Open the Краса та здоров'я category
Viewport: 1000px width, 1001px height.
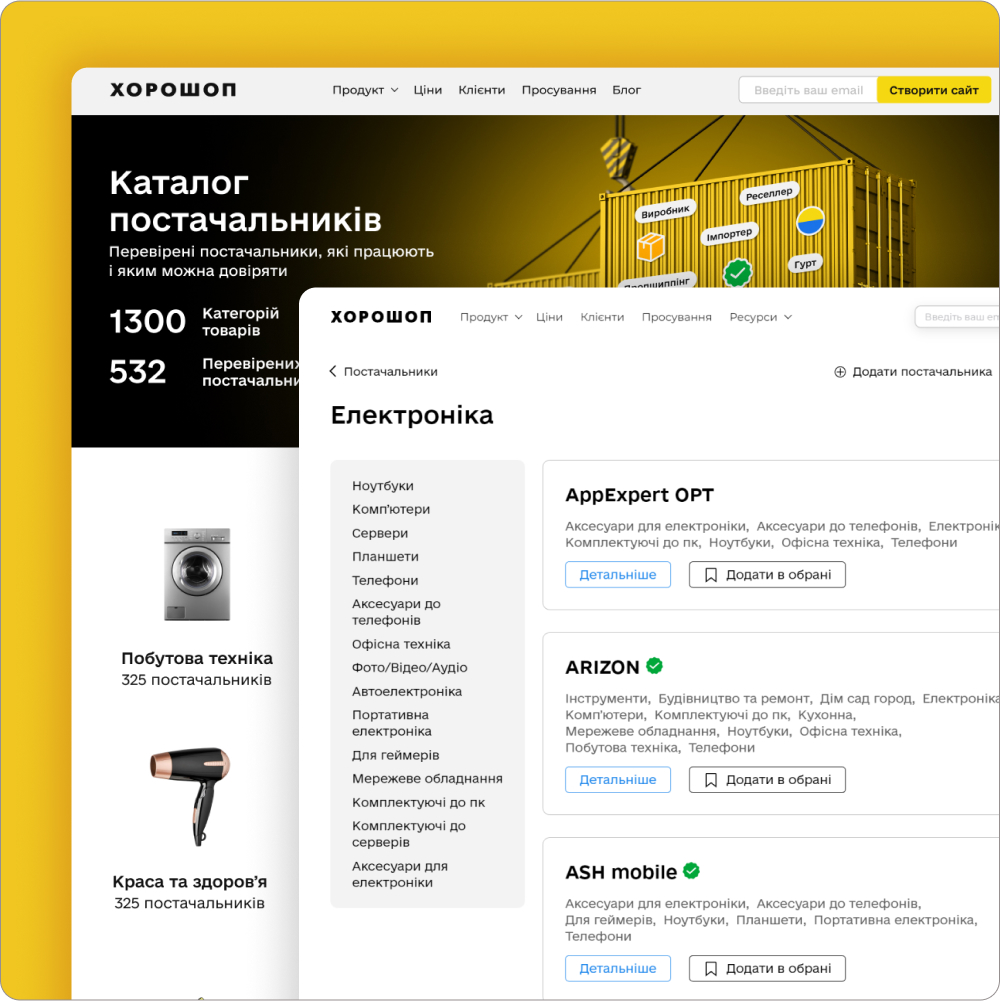(x=190, y=882)
